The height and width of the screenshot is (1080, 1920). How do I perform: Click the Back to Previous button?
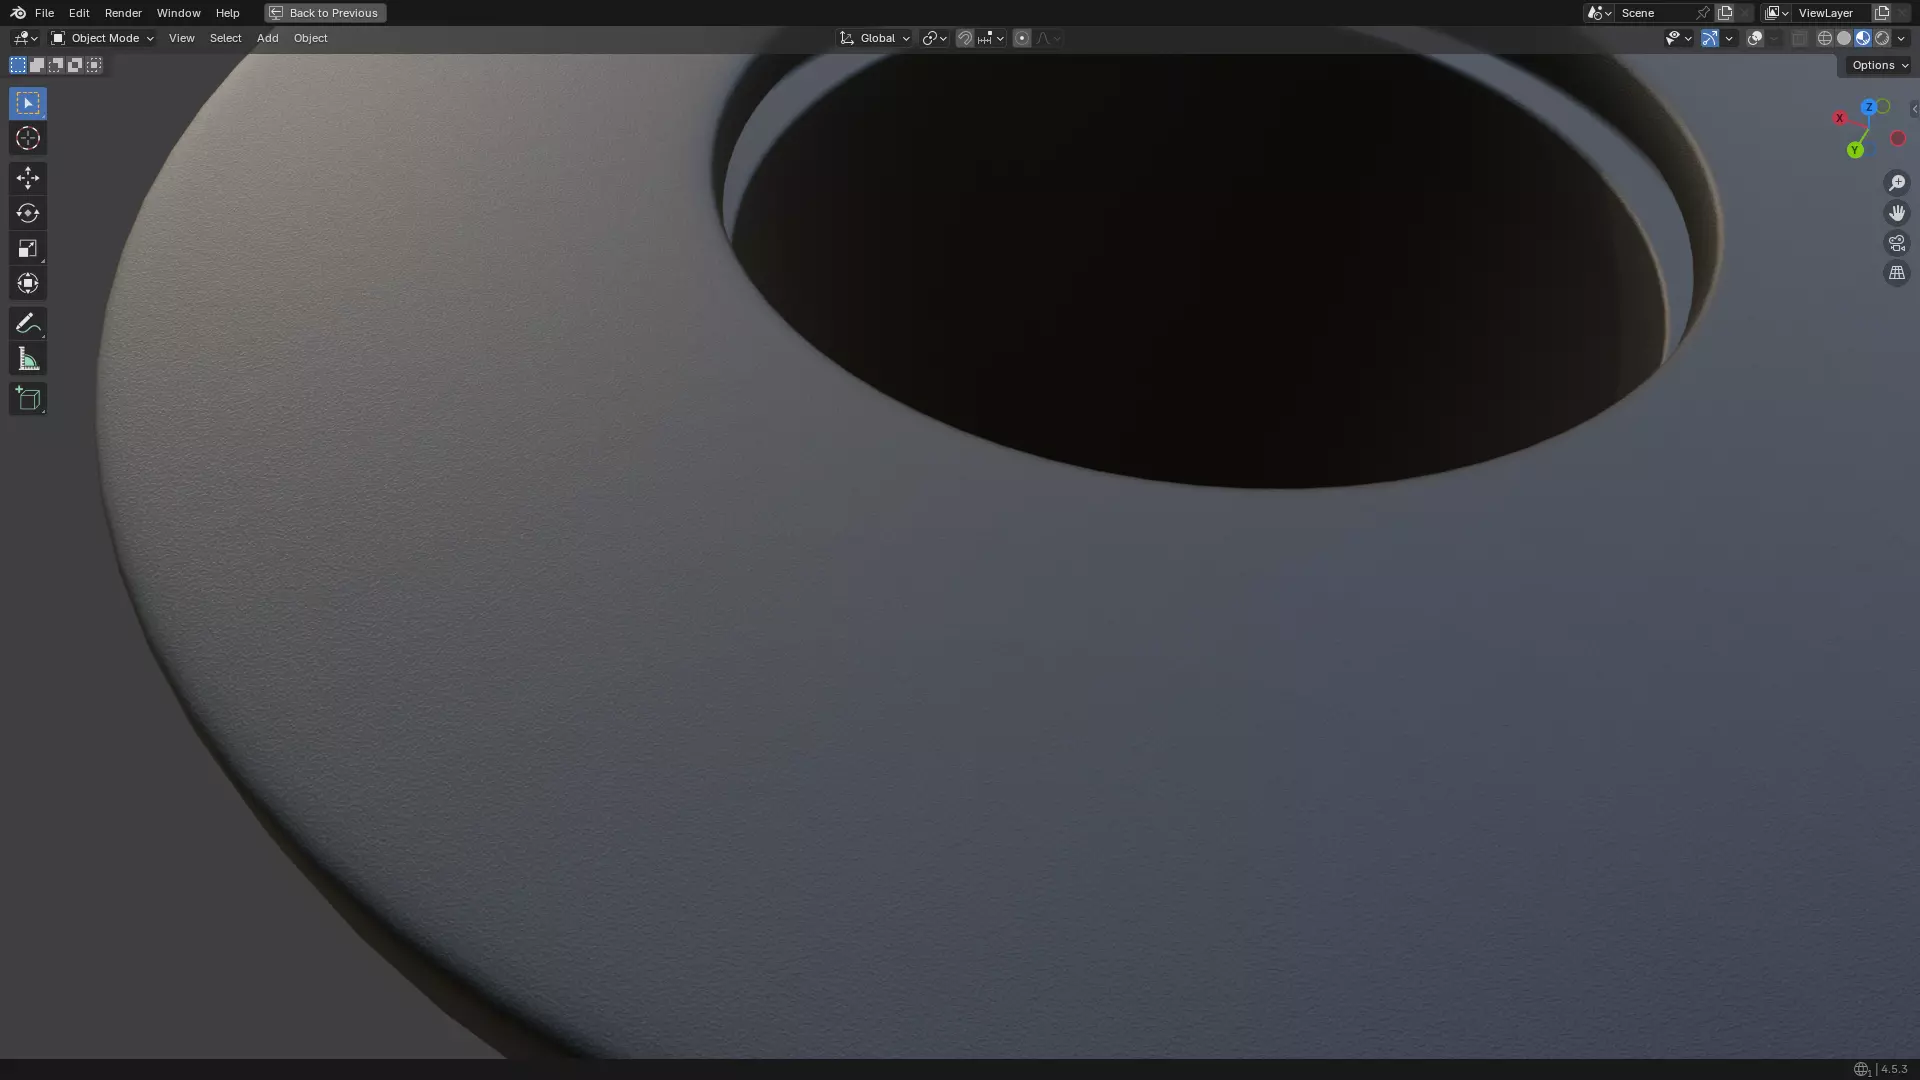325,13
